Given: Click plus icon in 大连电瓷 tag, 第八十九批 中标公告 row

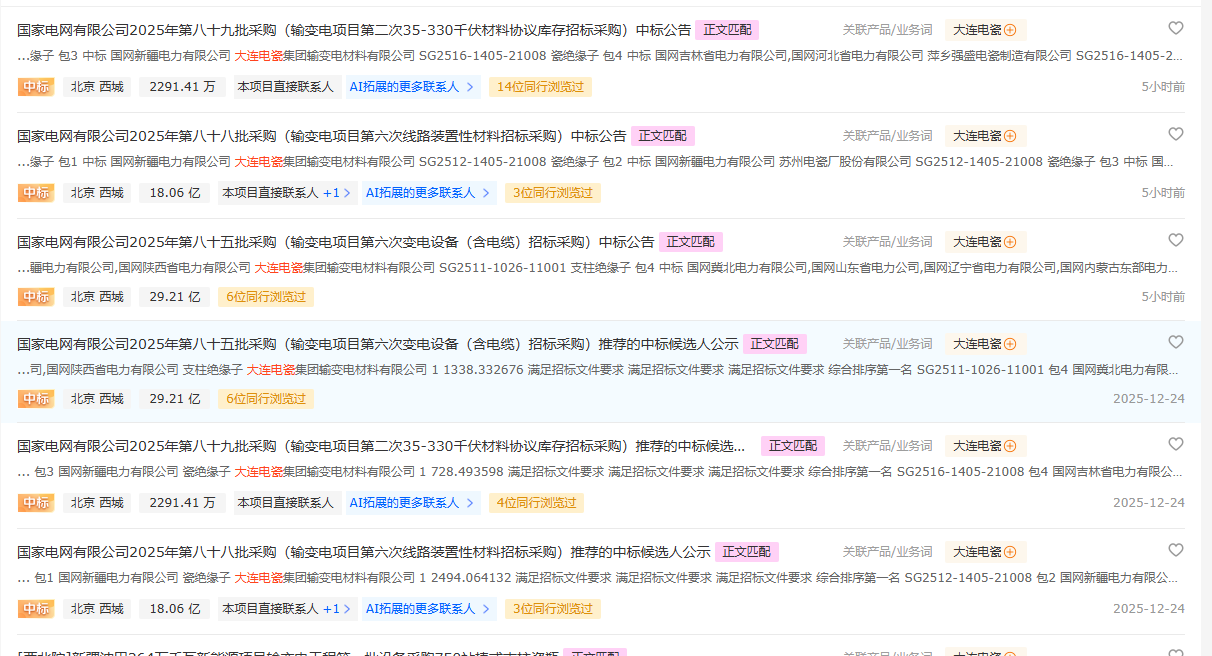Looking at the screenshot, I should [x=1010, y=30].
